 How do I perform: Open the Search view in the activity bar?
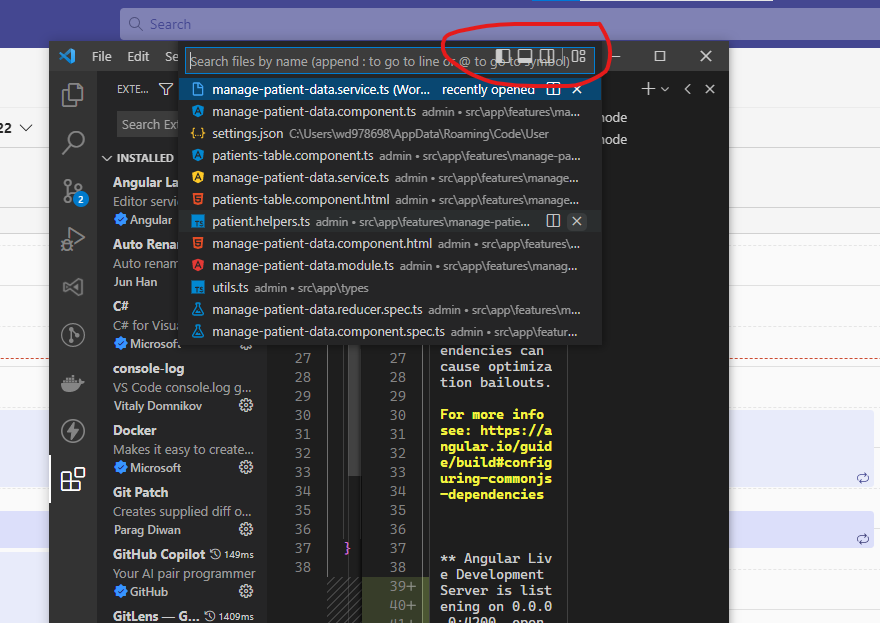[72, 143]
